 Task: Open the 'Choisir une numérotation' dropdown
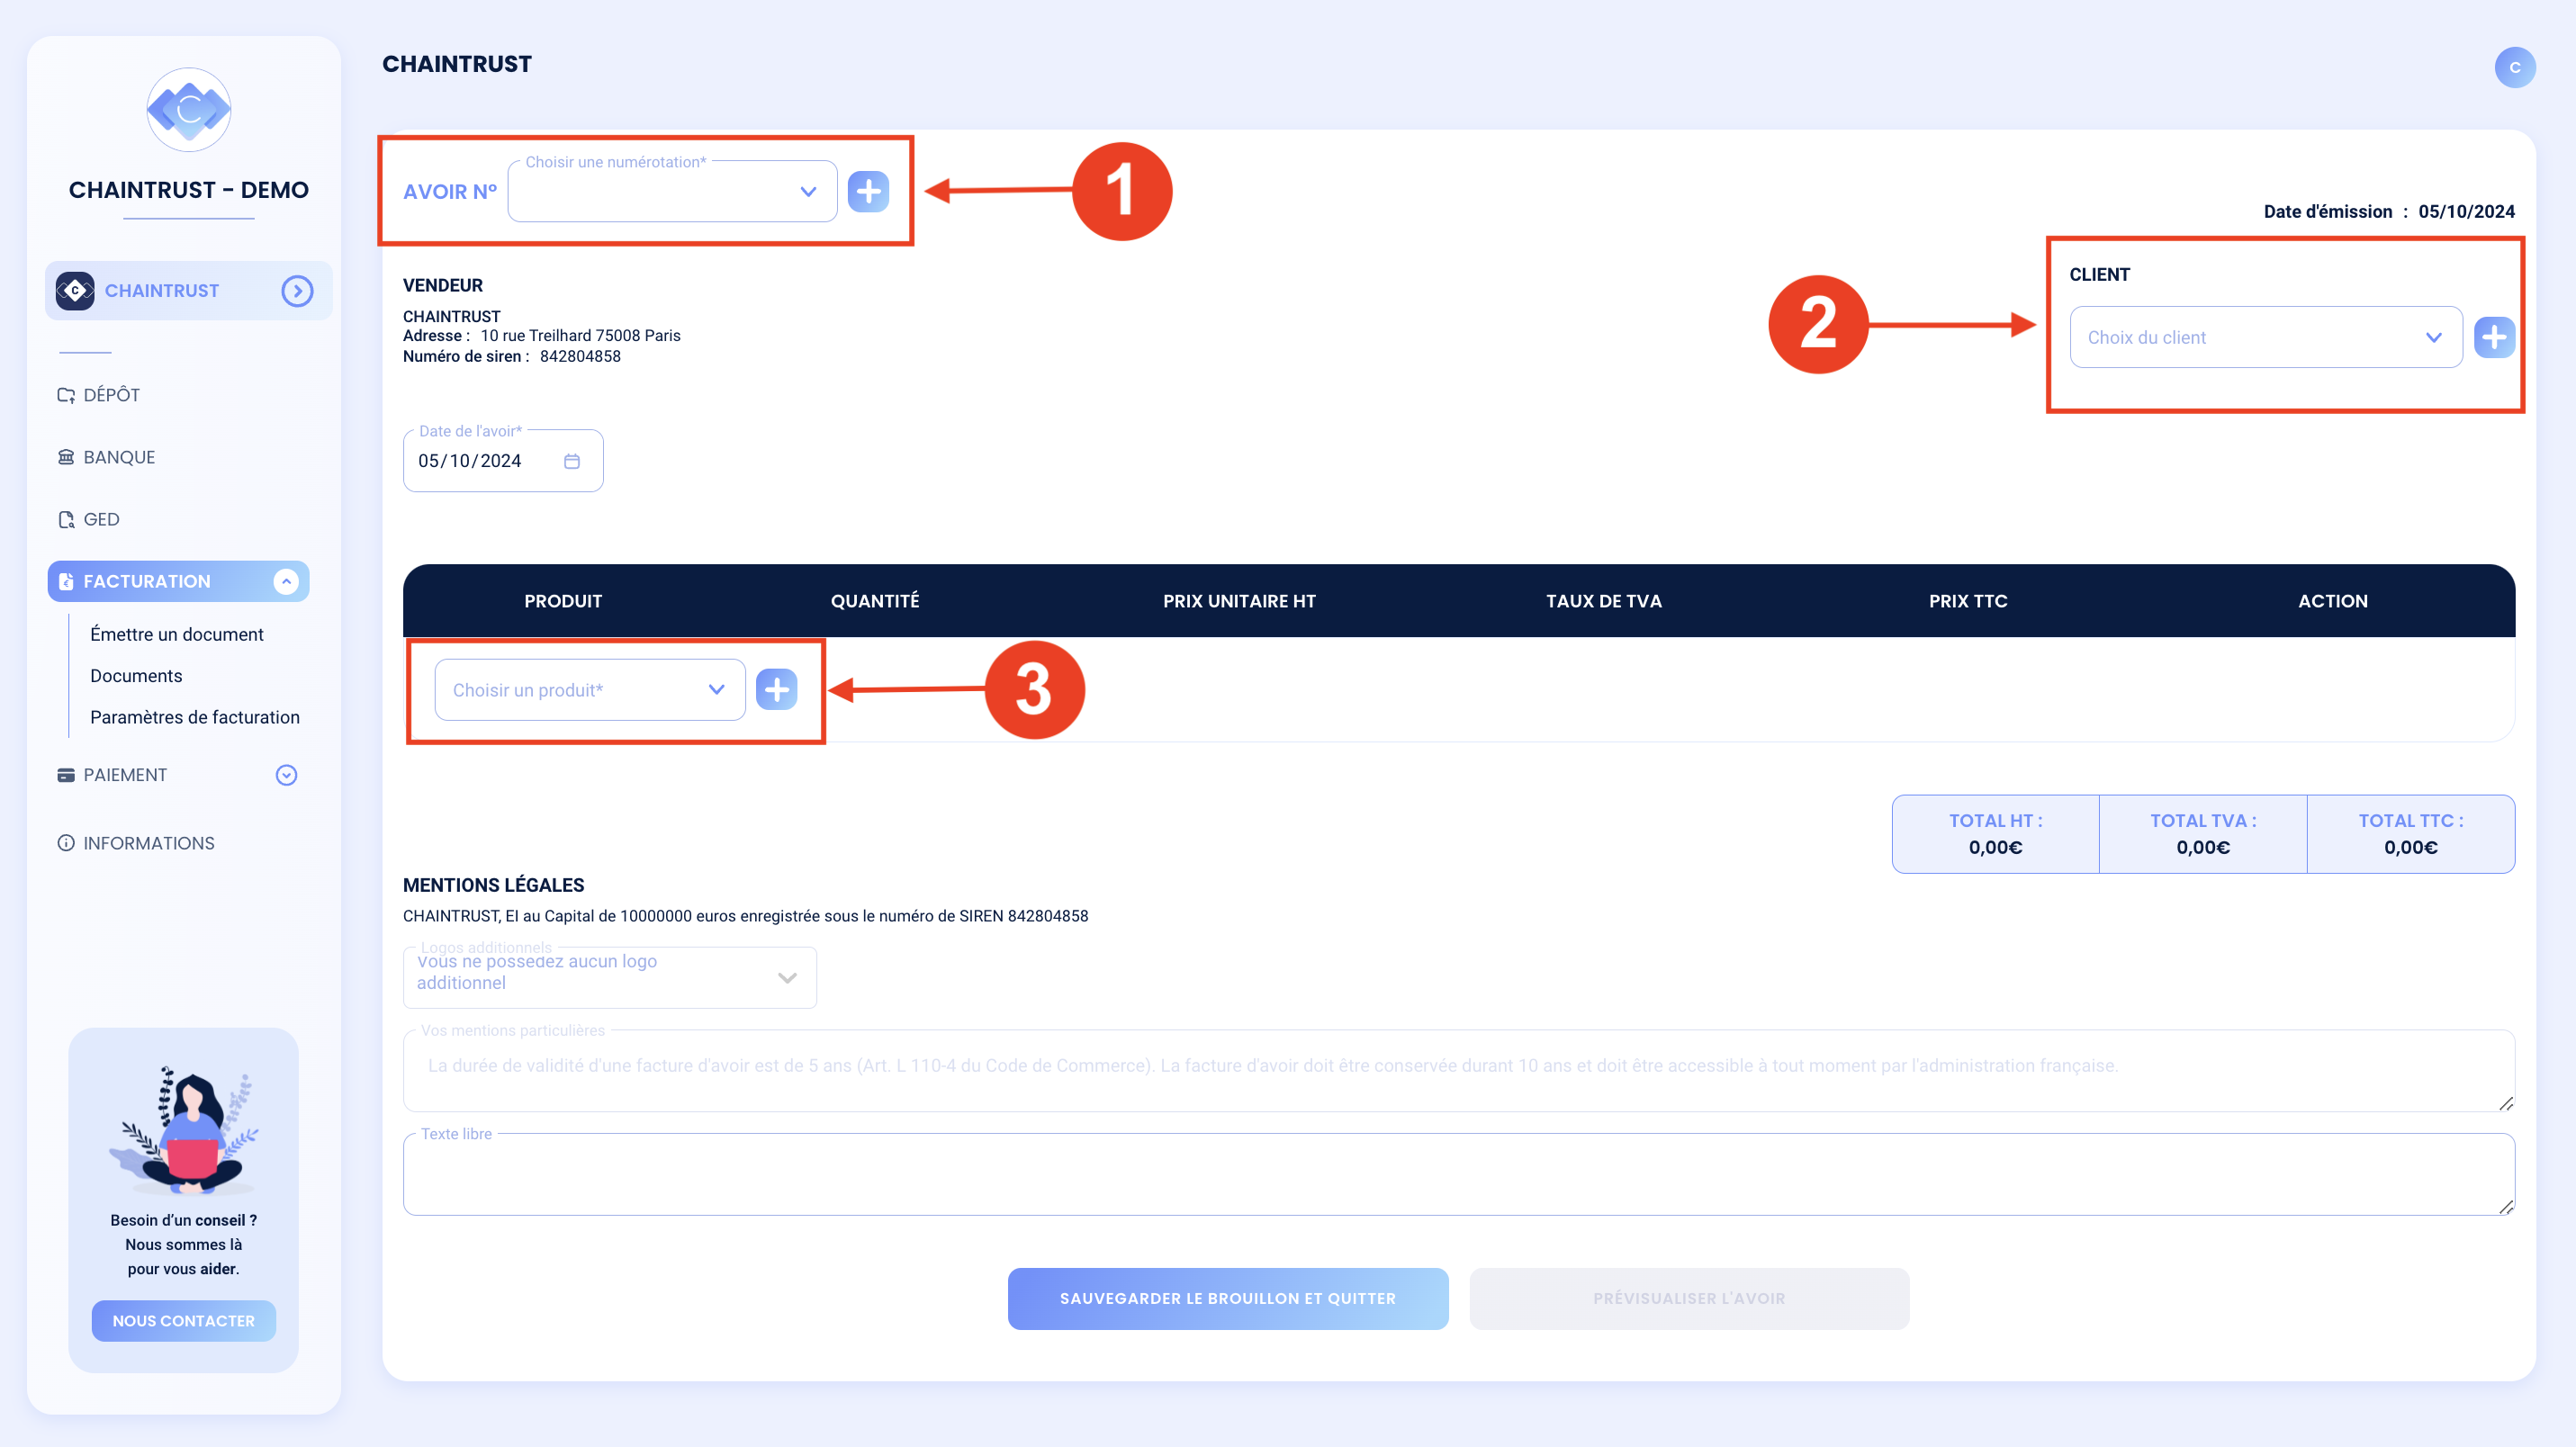(672, 191)
